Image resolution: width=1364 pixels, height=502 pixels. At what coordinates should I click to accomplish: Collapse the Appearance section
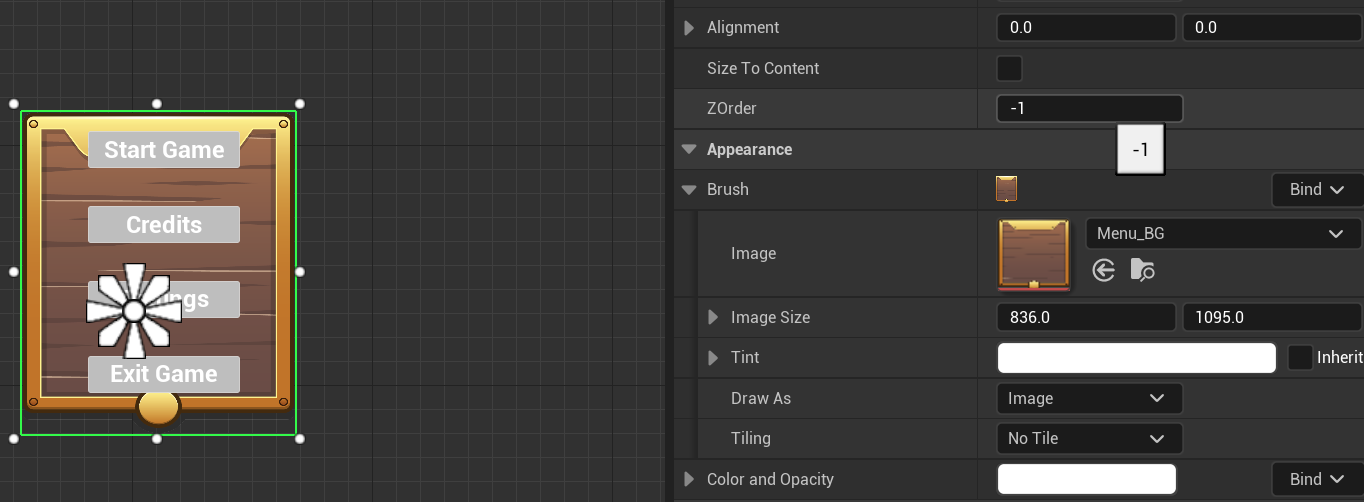point(689,149)
